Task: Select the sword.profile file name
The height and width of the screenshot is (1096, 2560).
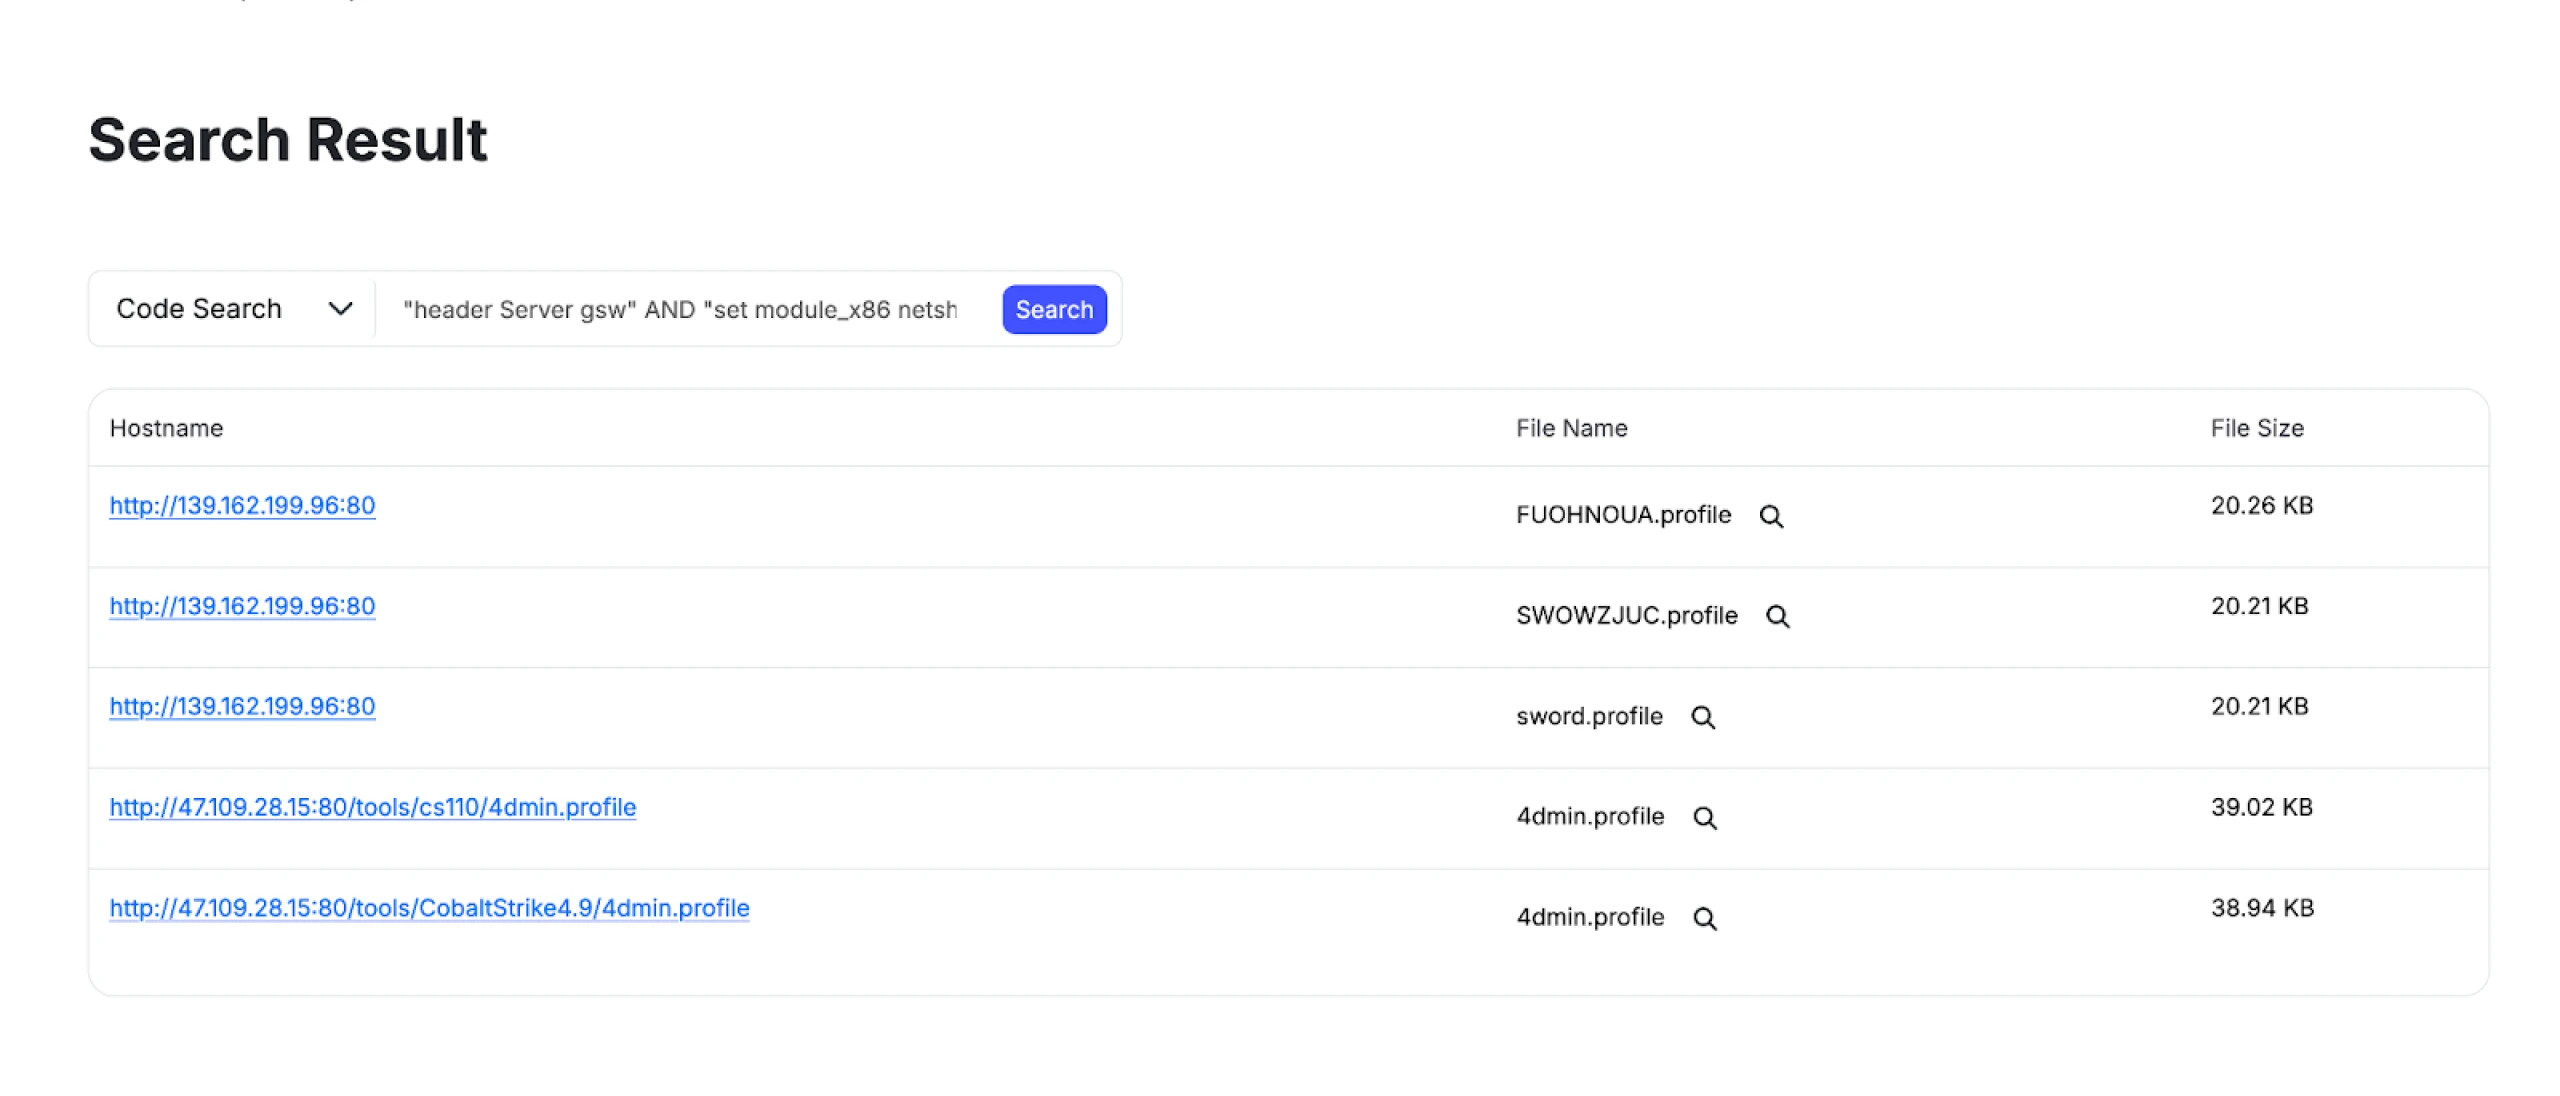Action: (1589, 717)
